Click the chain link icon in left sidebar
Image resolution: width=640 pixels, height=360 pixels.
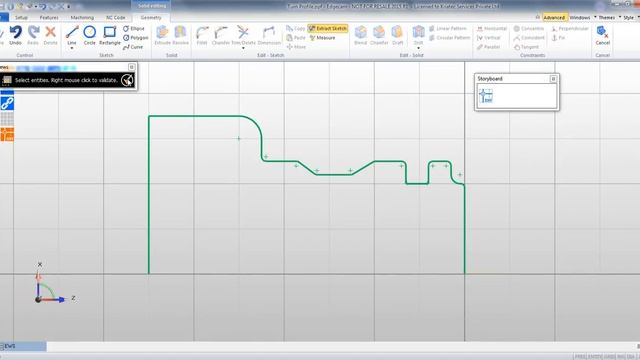click(x=7, y=103)
